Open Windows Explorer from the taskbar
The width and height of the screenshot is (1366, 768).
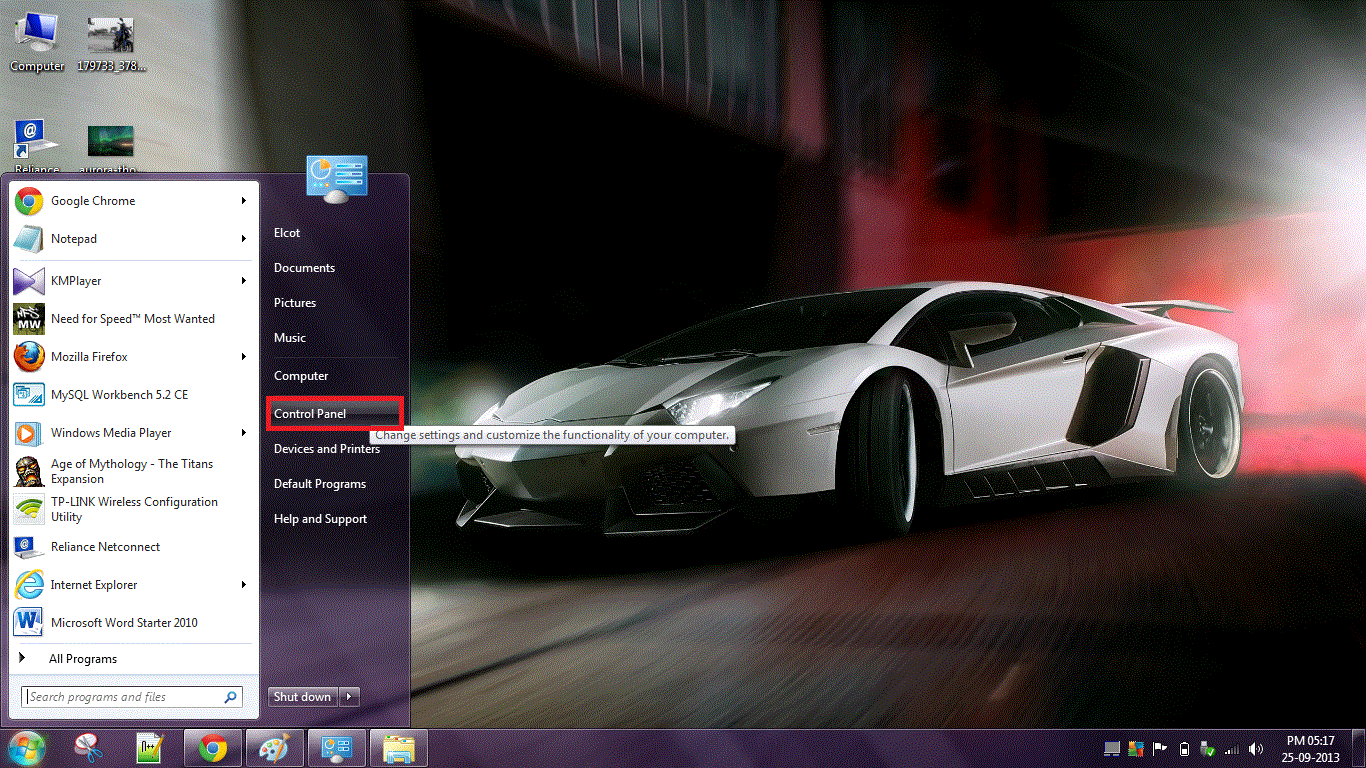click(398, 748)
